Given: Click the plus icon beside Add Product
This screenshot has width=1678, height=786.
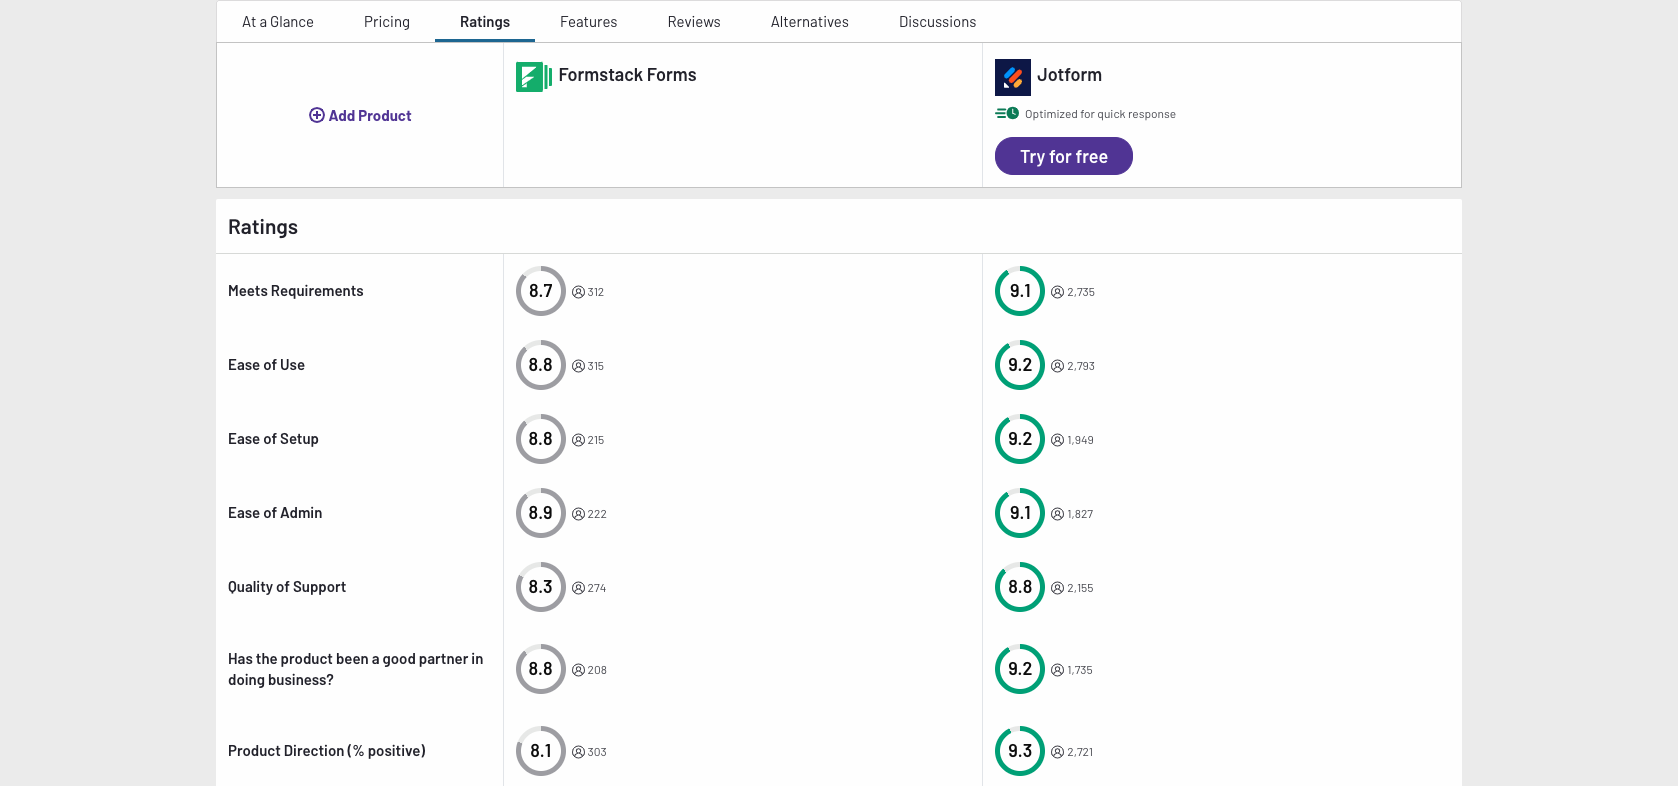Looking at the screenshot, I should [317, 115].
